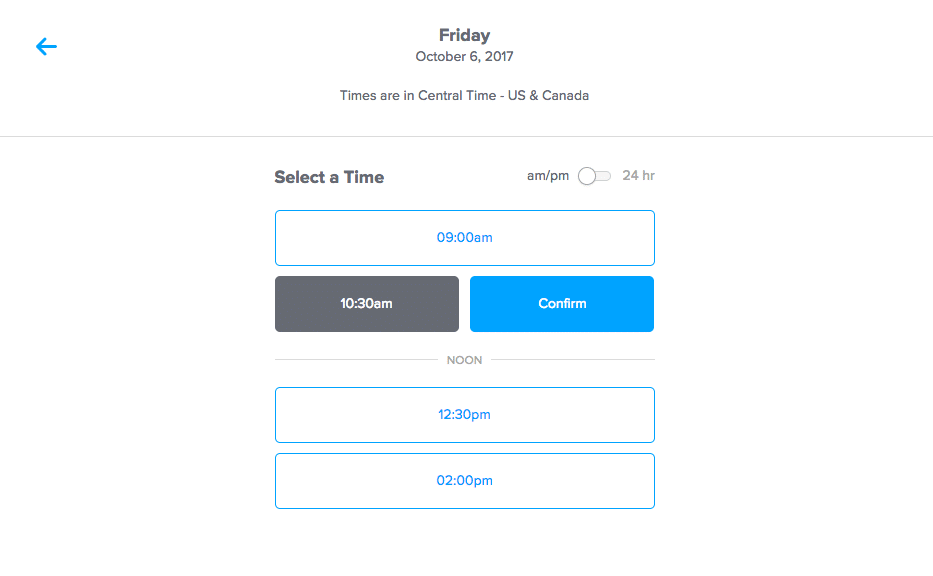Click the October 6, 2017 date text
This screenshot has height=576, width=933.
[464, 57]
